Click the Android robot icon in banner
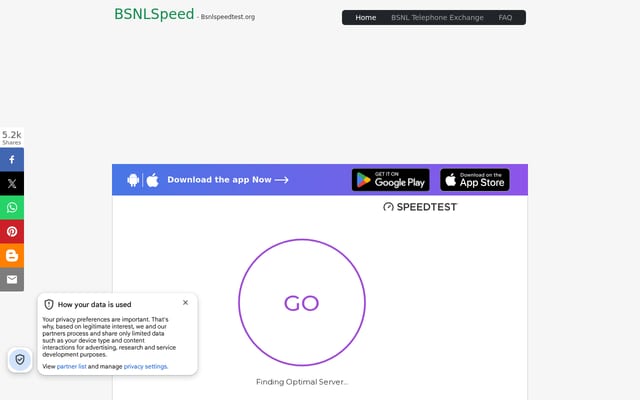640x400 pixels. tap(133, 180)
